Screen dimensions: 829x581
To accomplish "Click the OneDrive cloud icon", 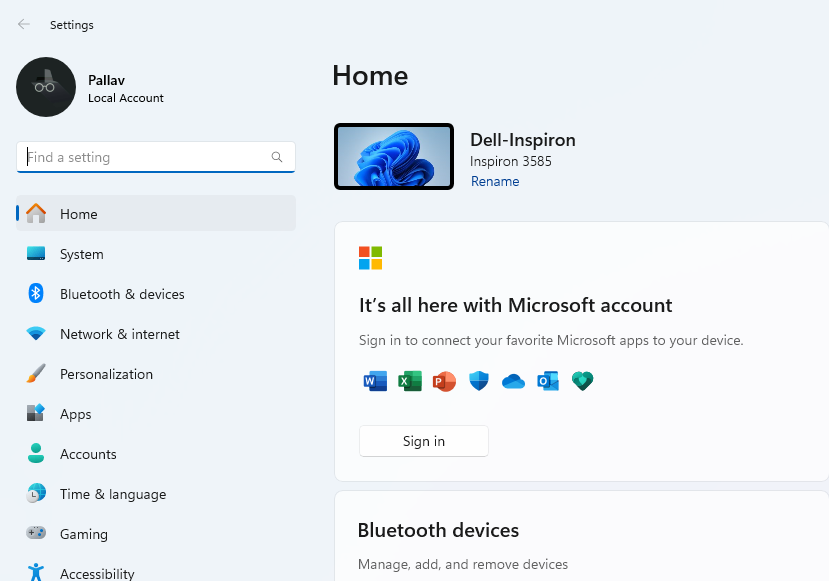I will [513, 381].
